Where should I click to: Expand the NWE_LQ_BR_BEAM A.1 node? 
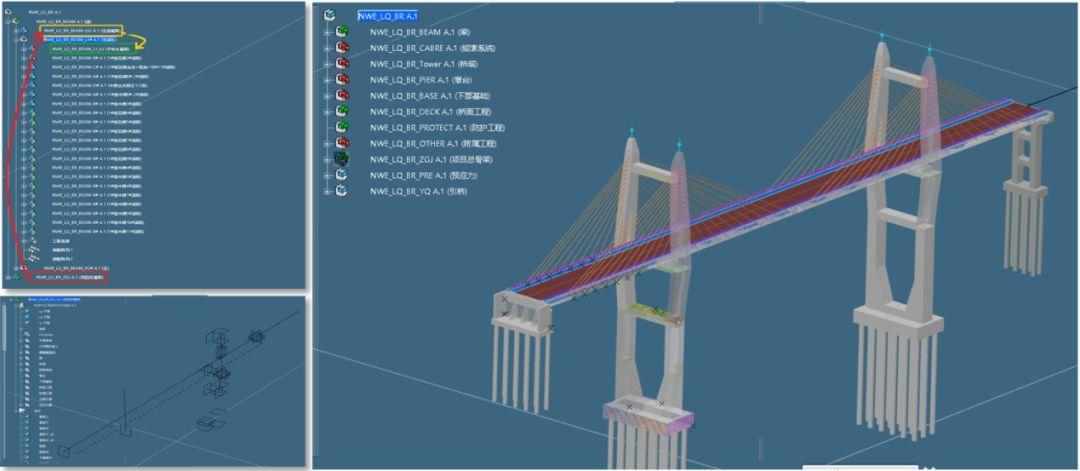[326, 32]
